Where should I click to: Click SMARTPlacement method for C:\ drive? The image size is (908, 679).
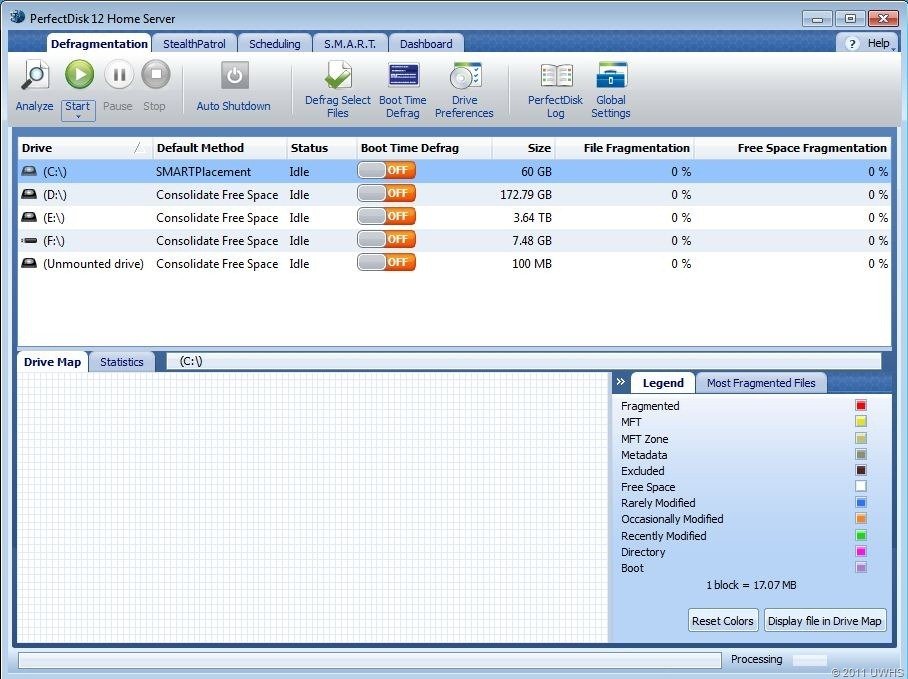[x=203, y=172]
